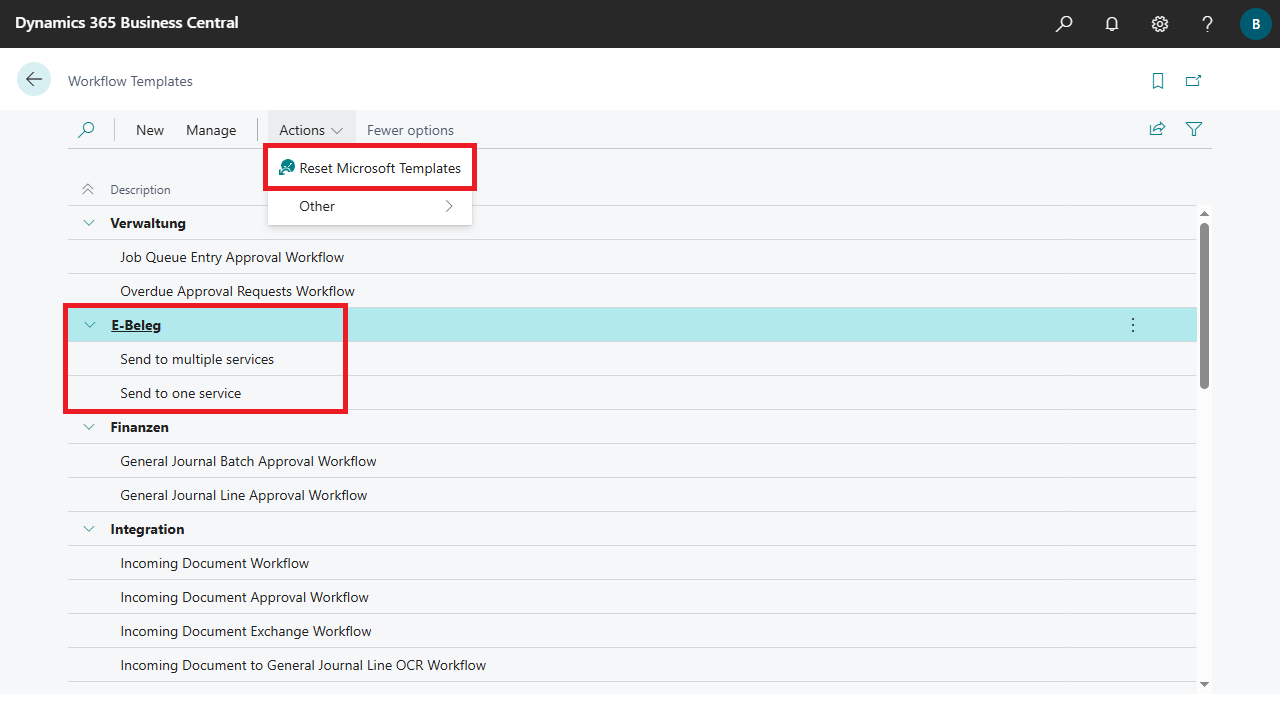The height and width of the screenshot is (720, 1280).
Task: Share the list via share icon
Action: [1157, 129]
